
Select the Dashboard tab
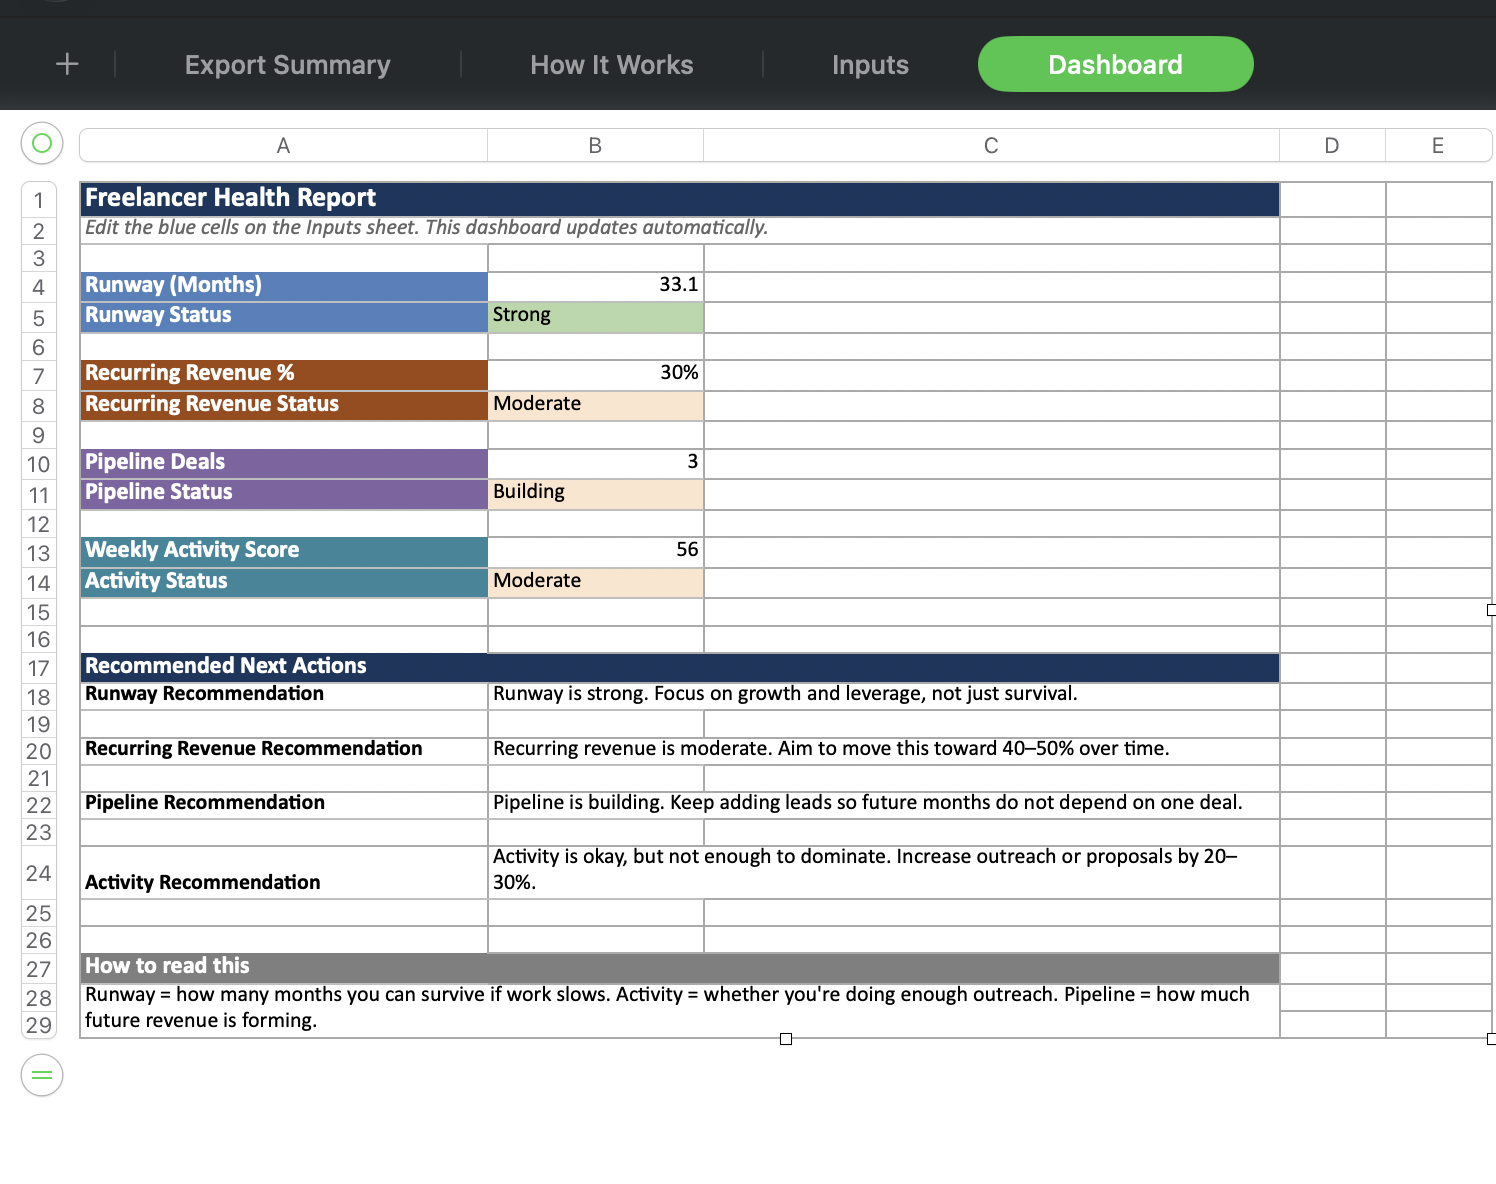pos(1114,64)
